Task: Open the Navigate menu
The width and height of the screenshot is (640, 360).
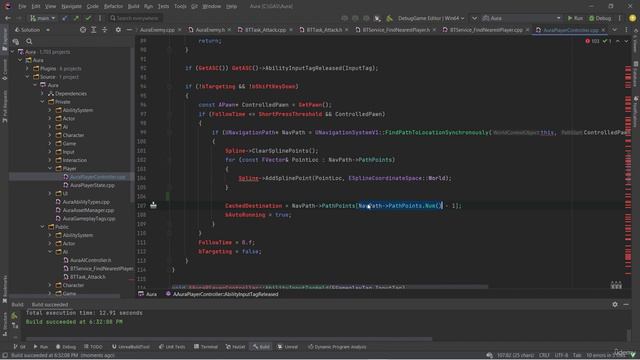Action: (x=71, y=6)
